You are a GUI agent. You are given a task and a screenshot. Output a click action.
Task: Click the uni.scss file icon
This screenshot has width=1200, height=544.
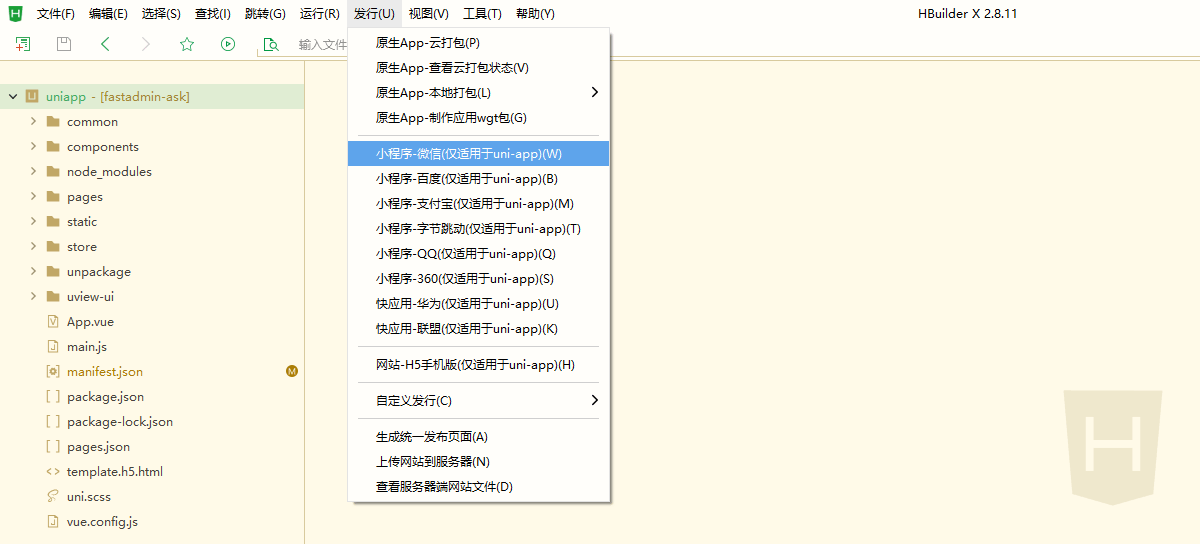[53, 496]
